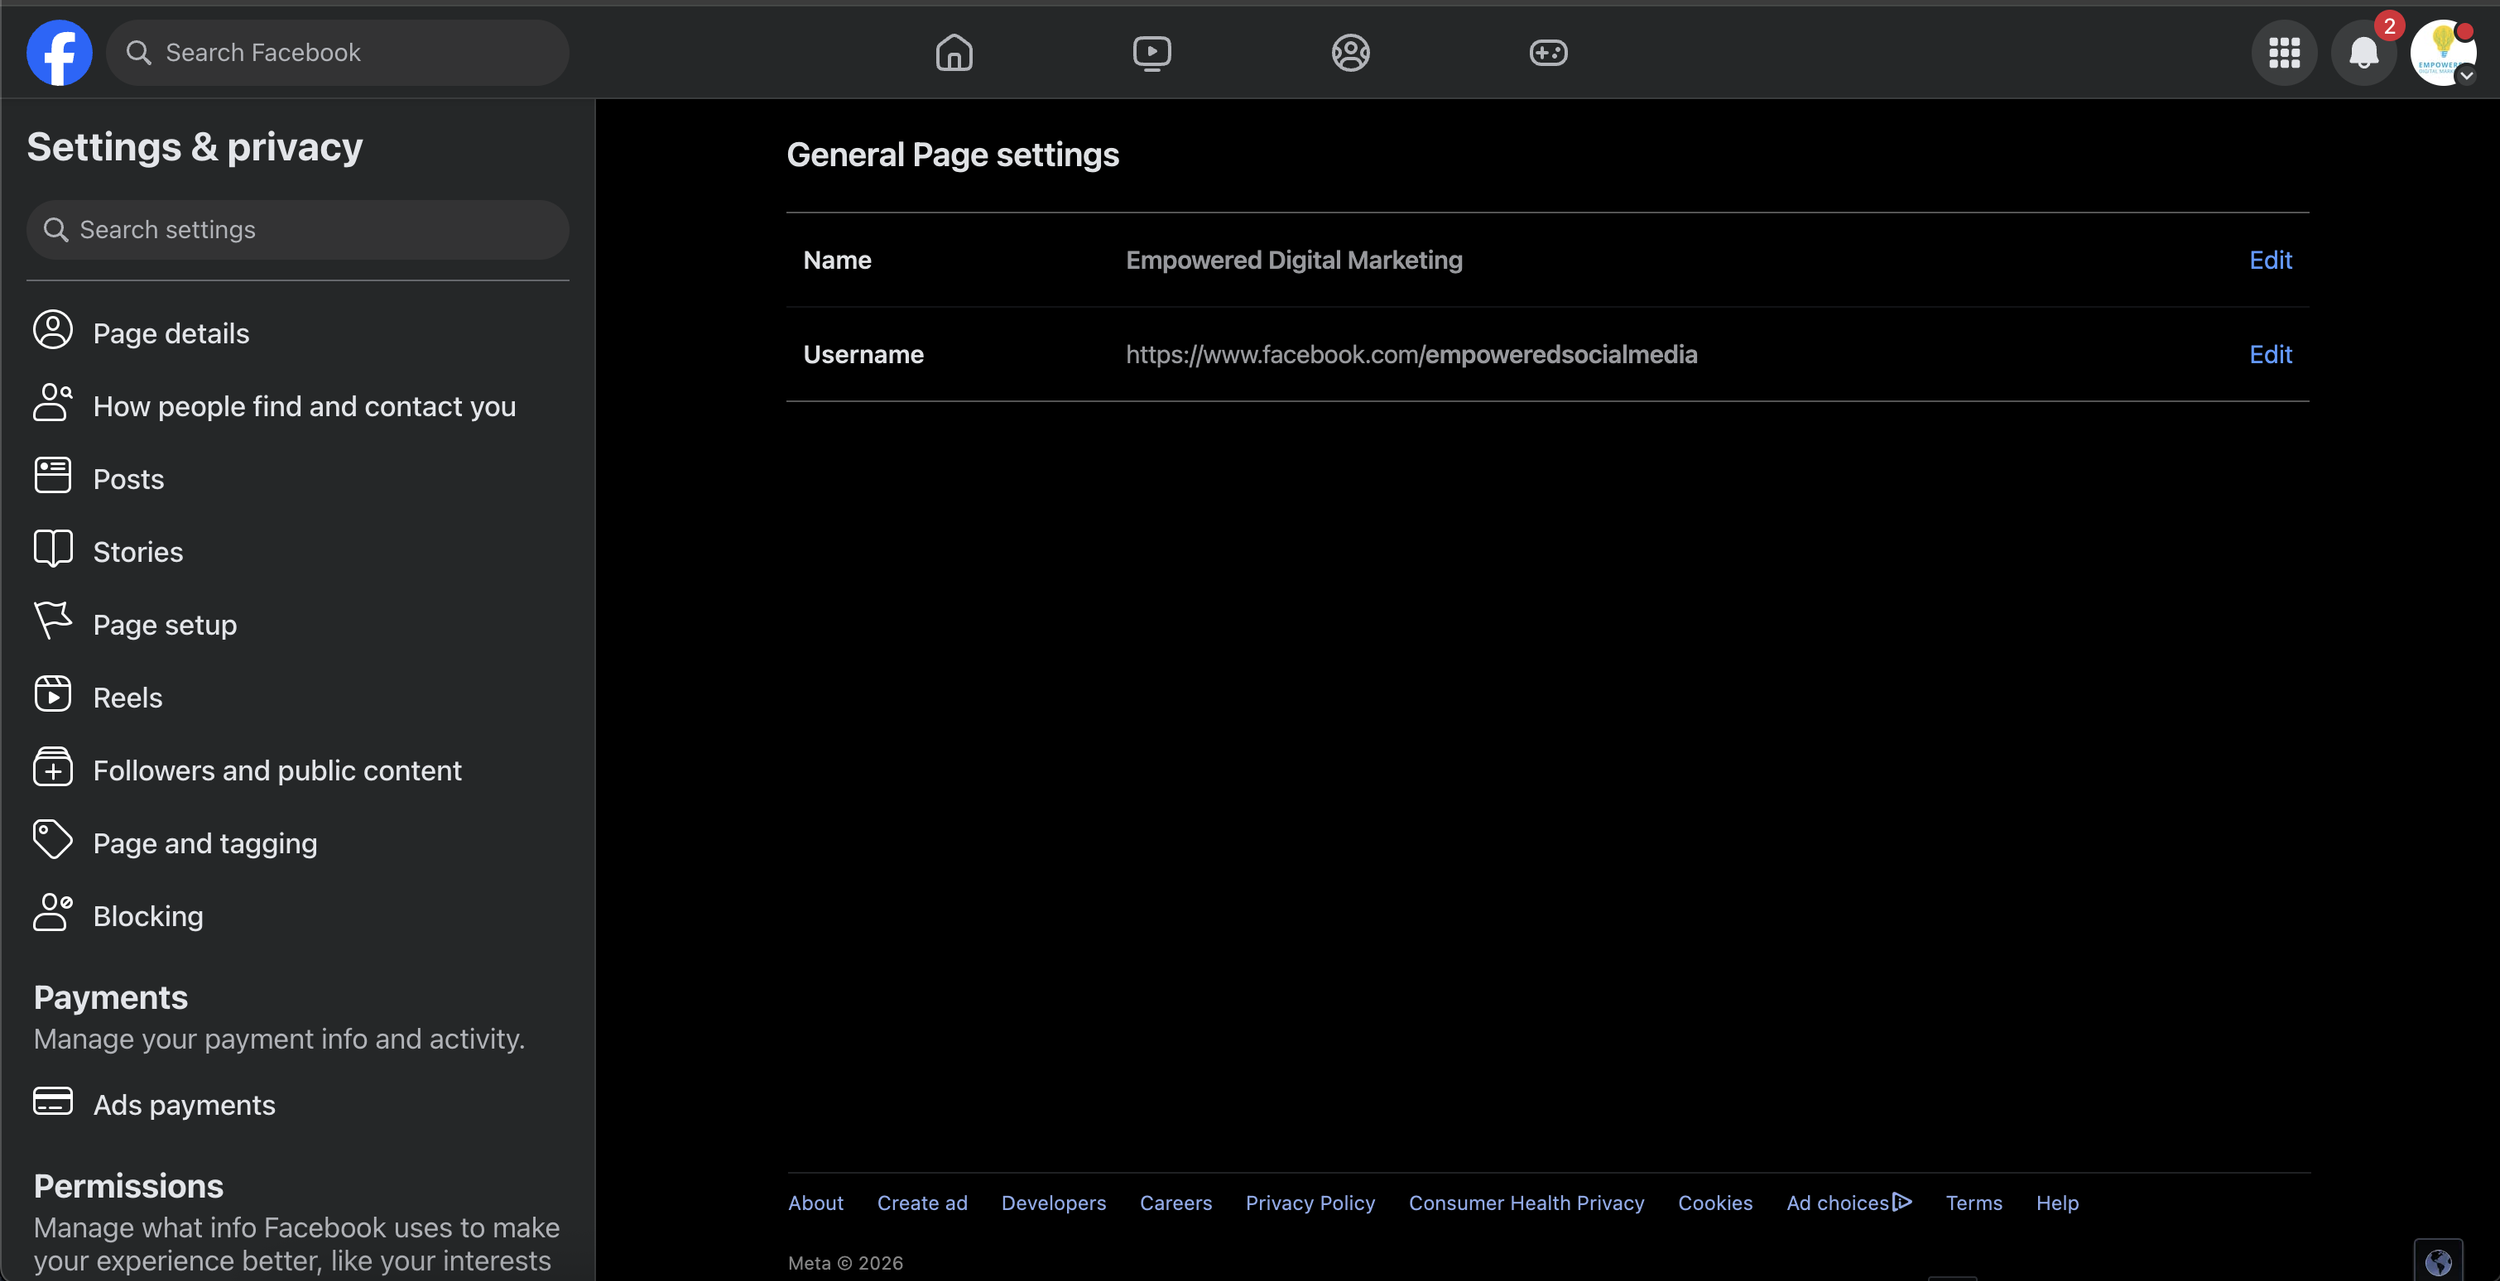Open the Home feed icon

pyautogui.click(x=953, y=52)
